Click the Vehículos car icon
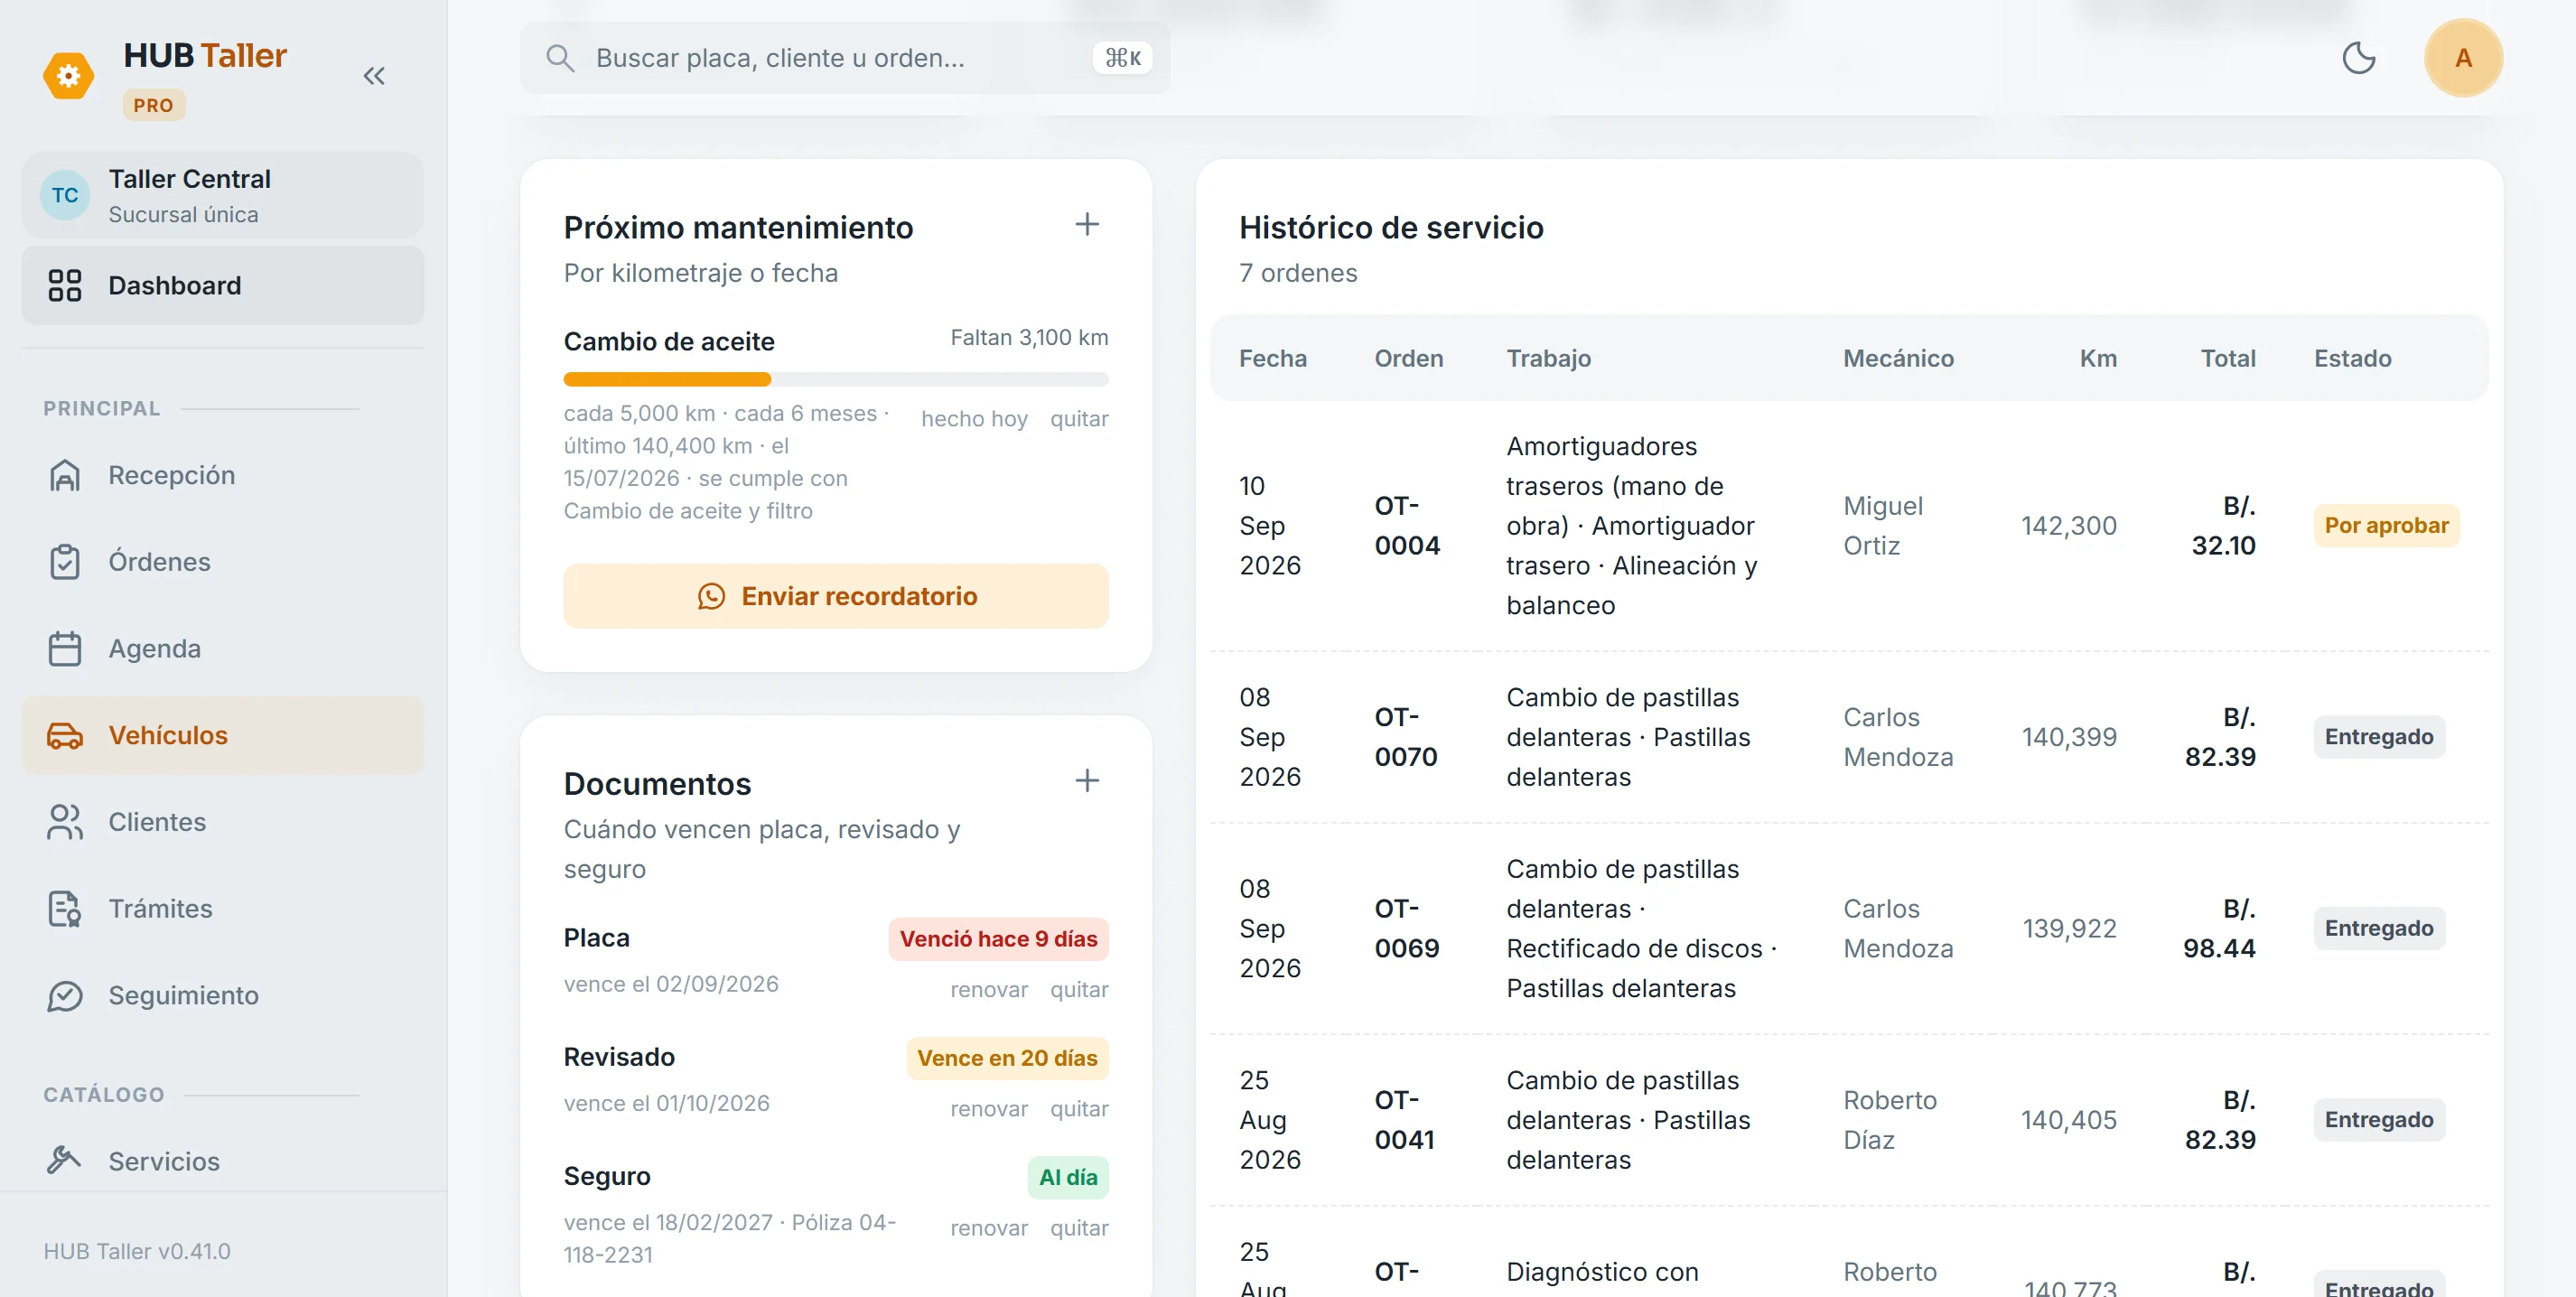 (x=65, y=735)
